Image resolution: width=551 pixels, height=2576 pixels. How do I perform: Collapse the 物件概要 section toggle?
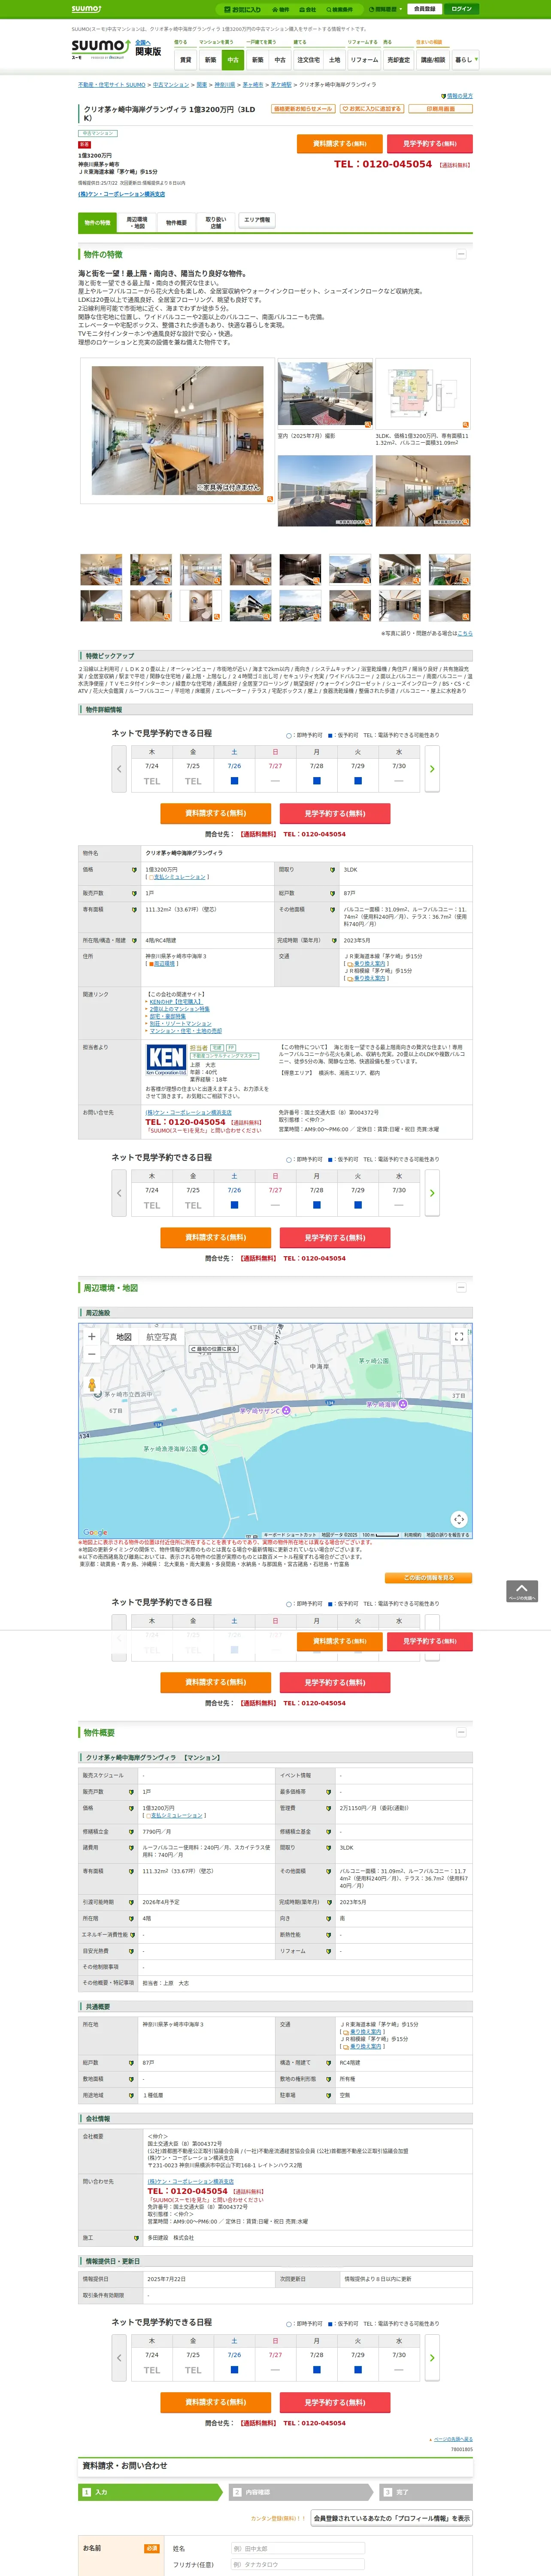click(x=461, y=1732)
